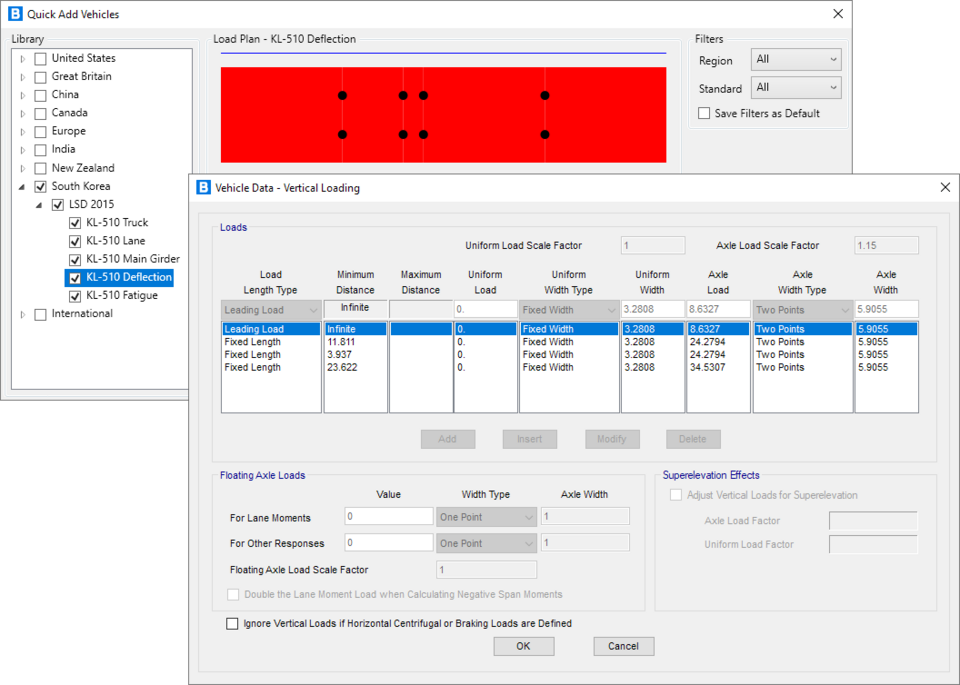Open the Region filter dropdown

[x=796, y=60]
